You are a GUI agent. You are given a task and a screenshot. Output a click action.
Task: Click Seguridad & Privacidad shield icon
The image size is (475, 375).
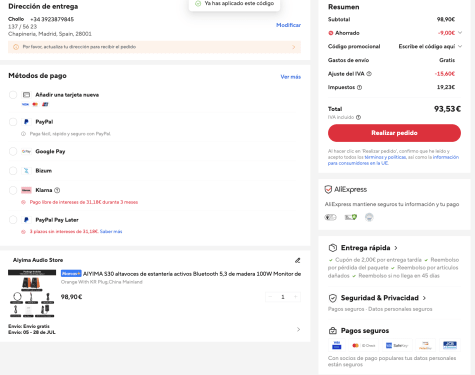(333, 298)
